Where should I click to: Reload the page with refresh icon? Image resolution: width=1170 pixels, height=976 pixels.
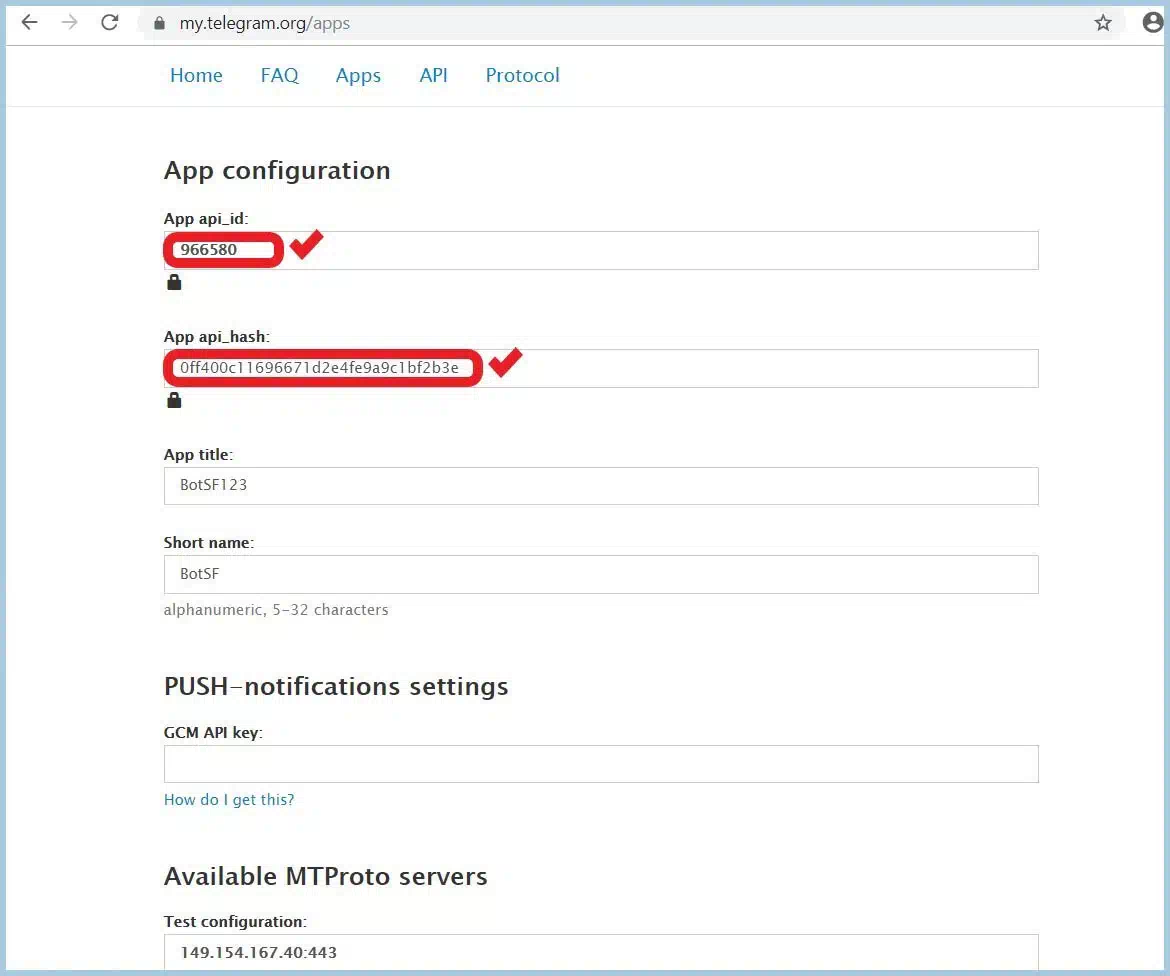(x=110, y=23)
